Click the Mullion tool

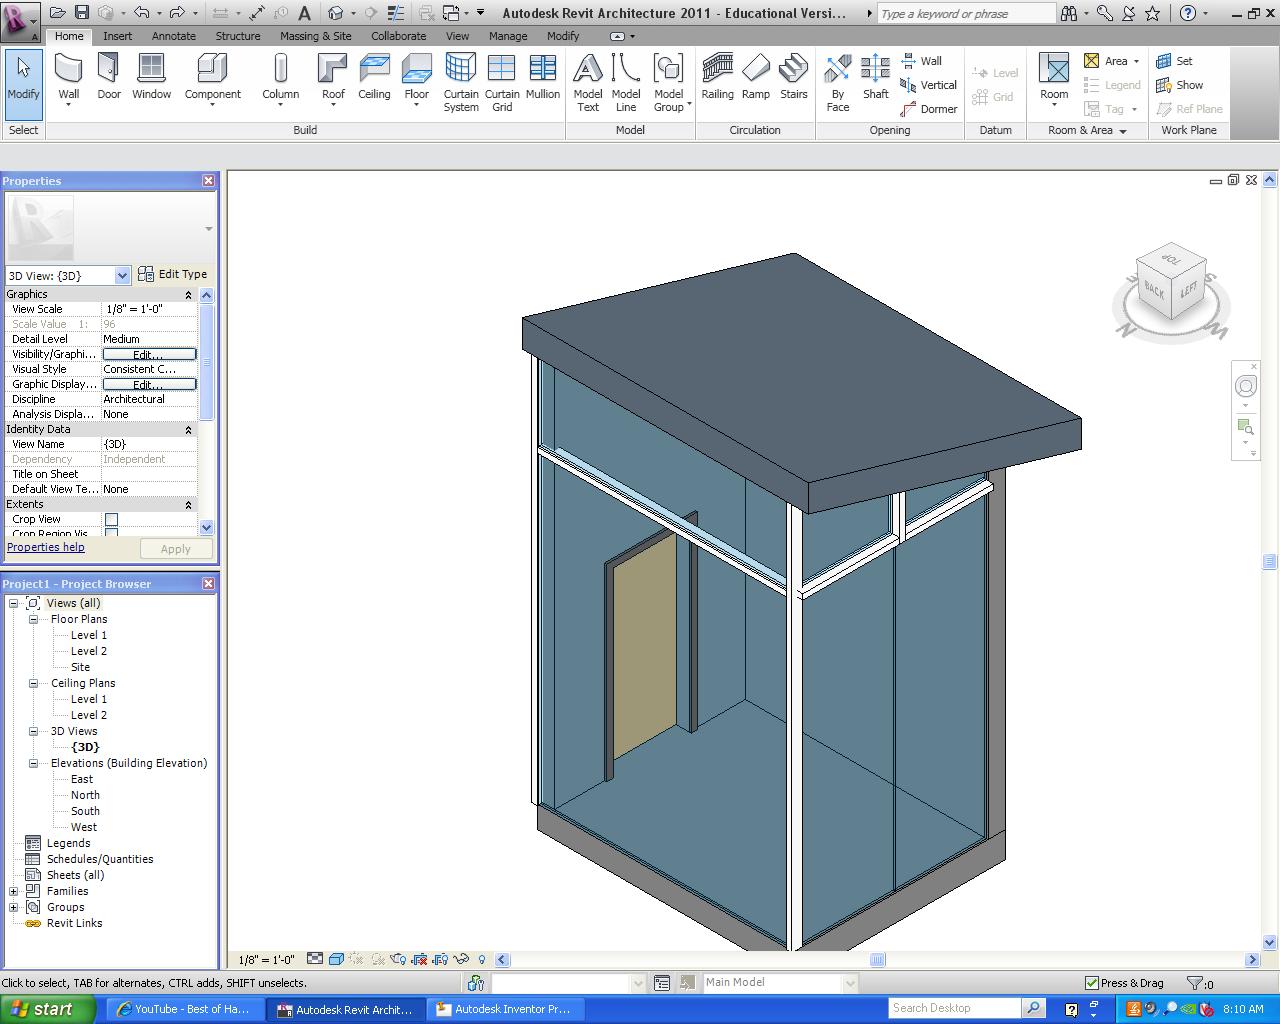tap(542, 78)
